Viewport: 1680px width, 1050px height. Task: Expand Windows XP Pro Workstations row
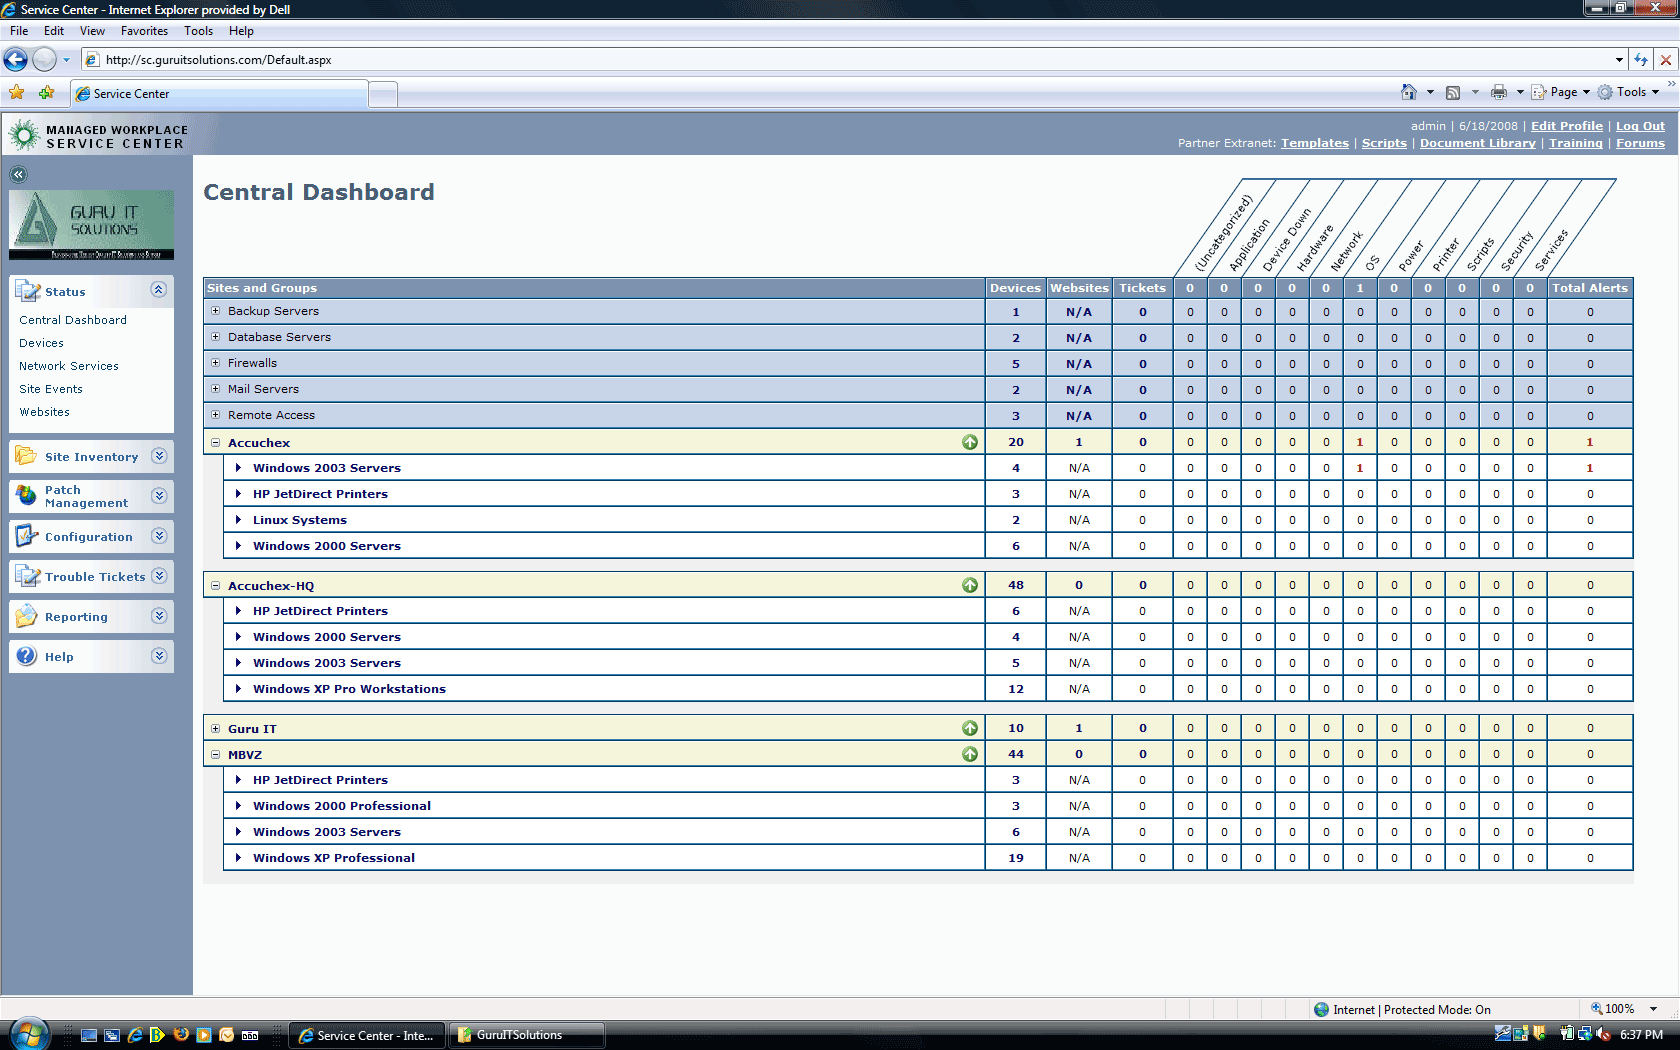coord(238,689)
